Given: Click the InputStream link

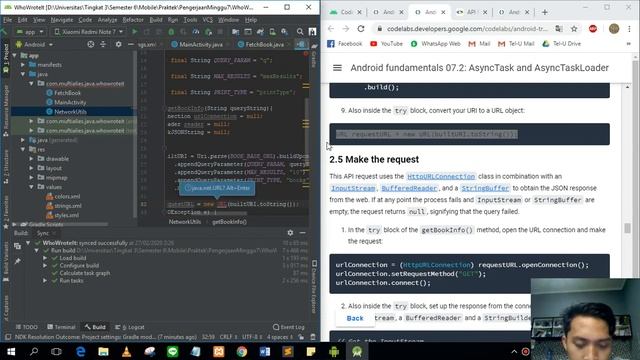Looking at the screenshot, I should point(353,188).
